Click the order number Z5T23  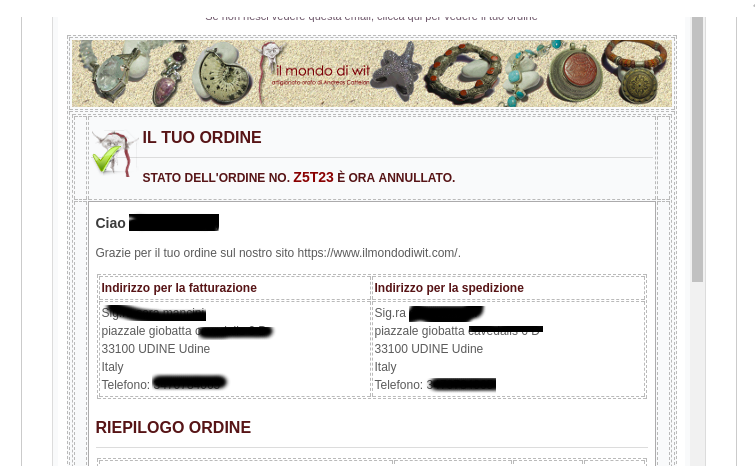pos(313,178)
